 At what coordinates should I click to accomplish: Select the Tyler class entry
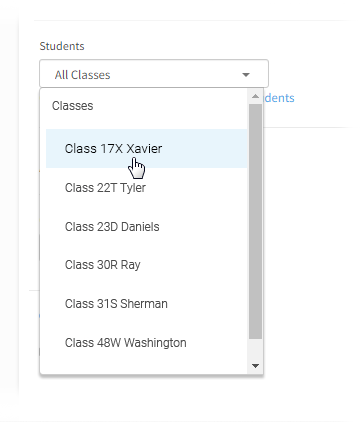(147, 187)
